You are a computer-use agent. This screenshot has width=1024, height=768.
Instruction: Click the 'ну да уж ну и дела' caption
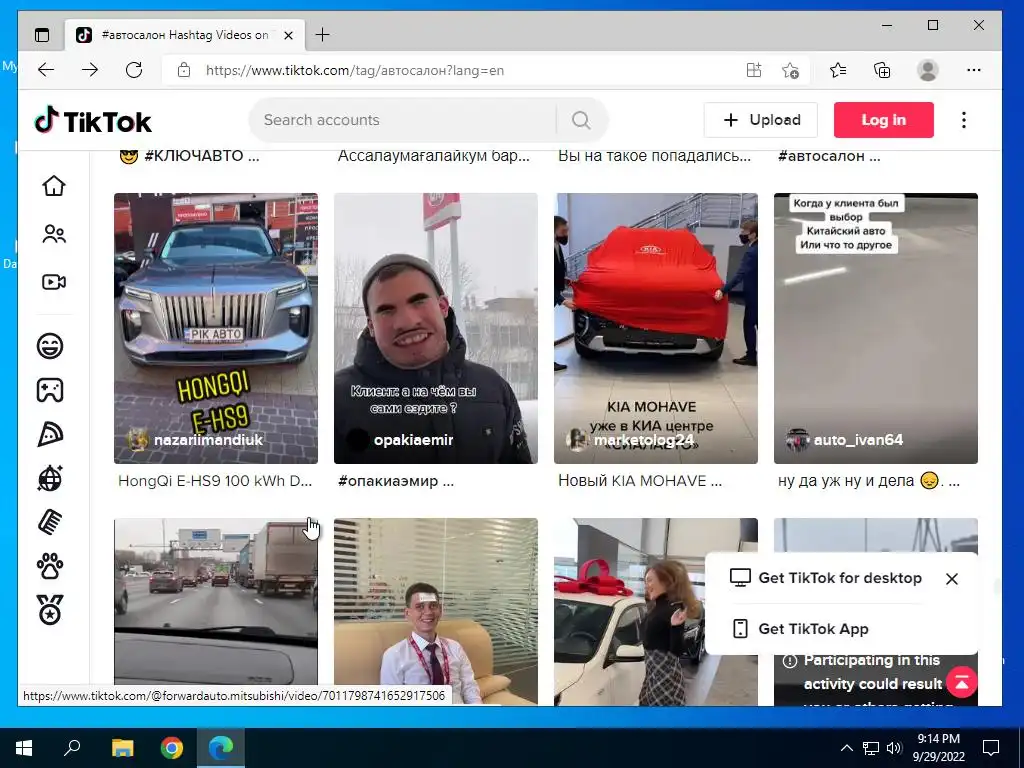point(869,481)
